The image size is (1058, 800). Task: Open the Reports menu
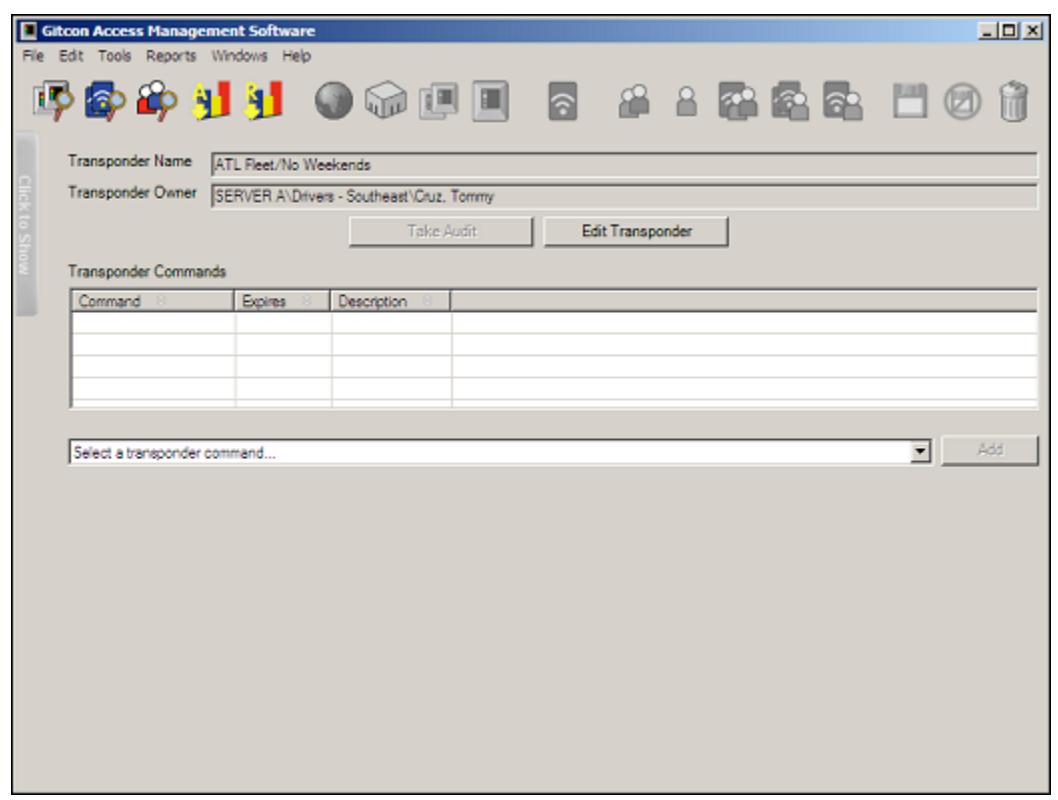pos(171,56)
